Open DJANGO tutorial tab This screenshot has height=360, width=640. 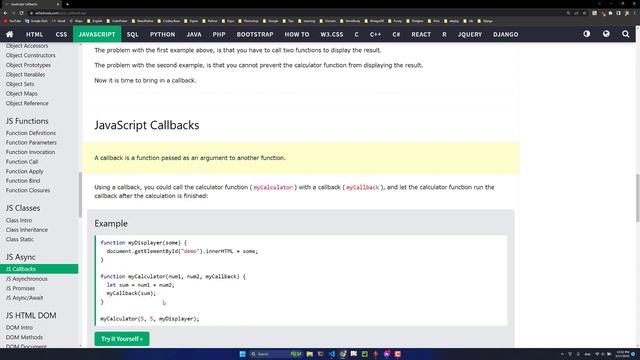click(x=505, y=34)
